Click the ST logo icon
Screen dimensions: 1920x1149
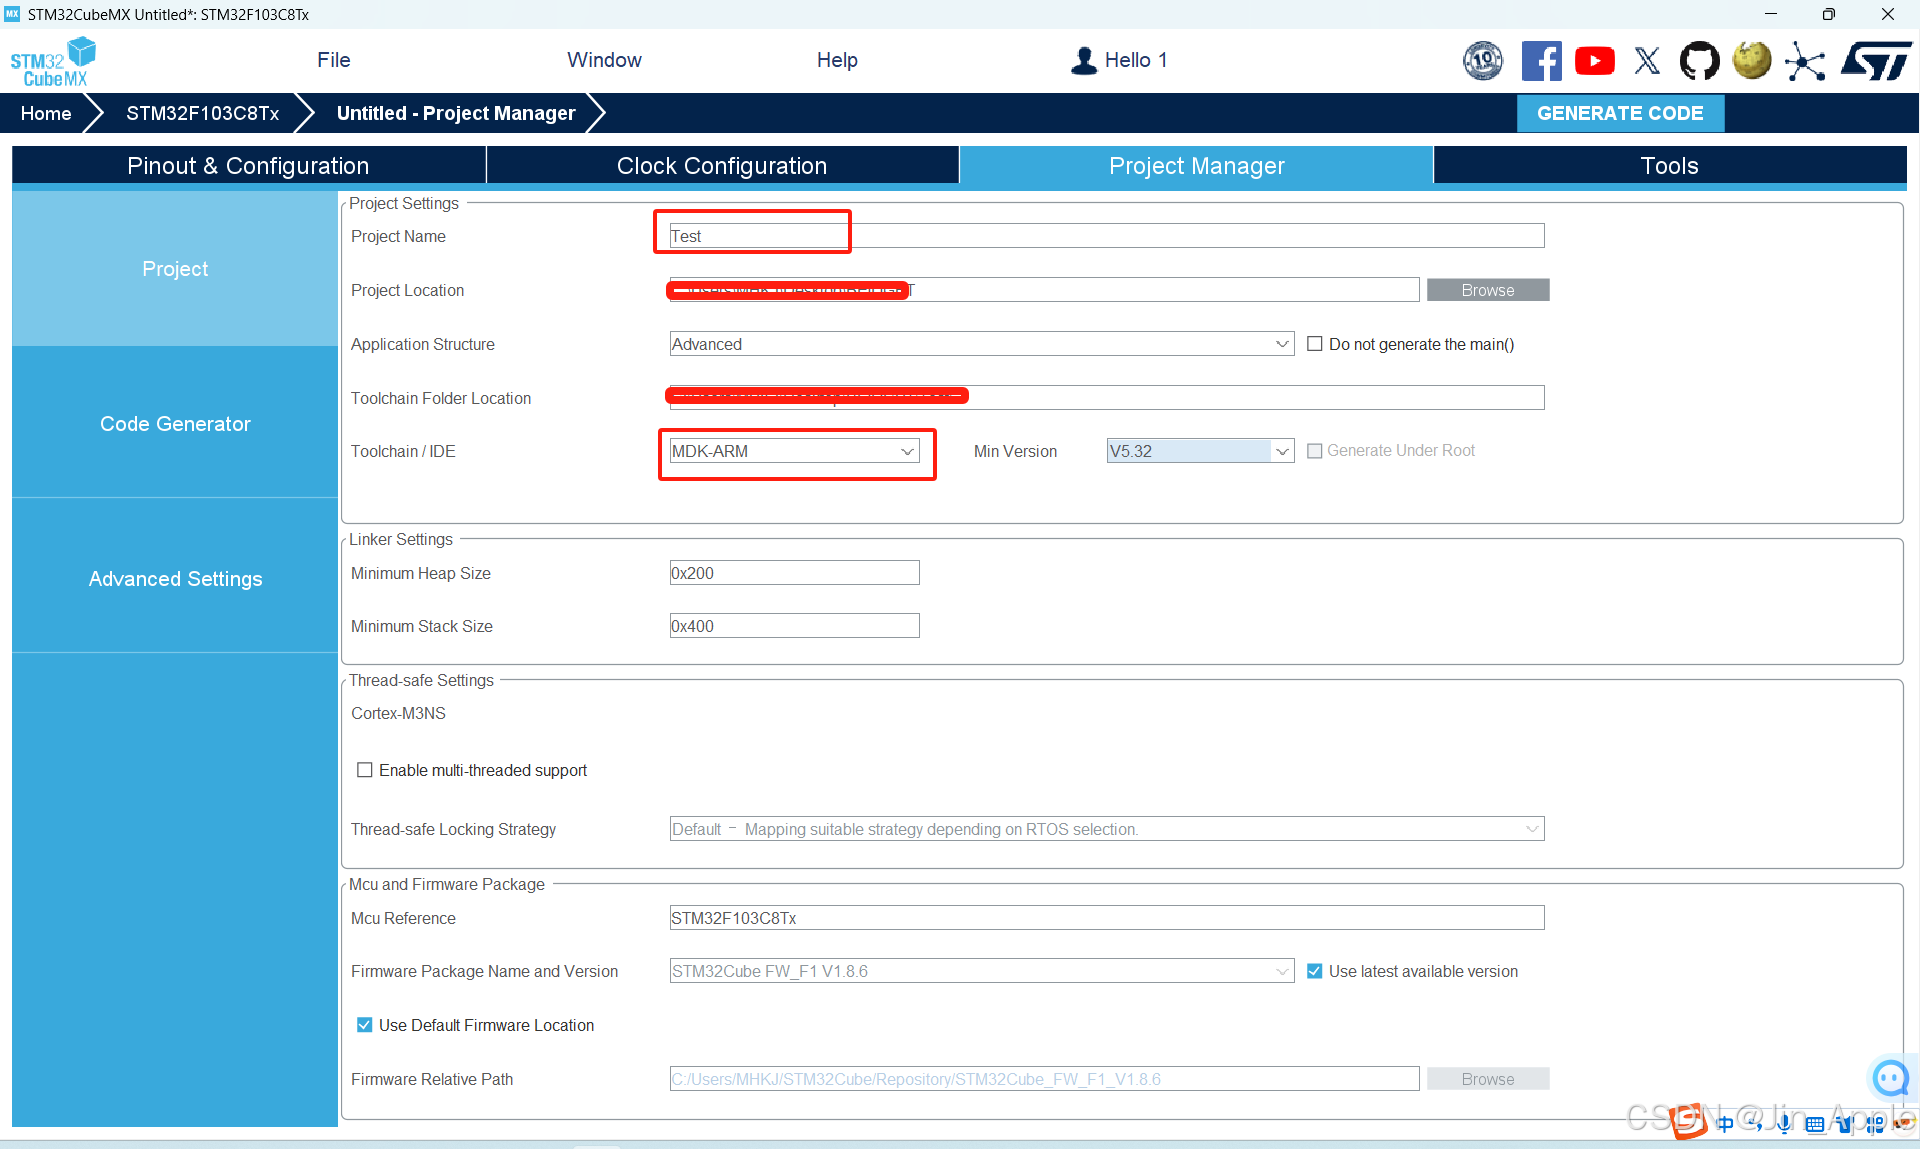(x=1876, y=61)
